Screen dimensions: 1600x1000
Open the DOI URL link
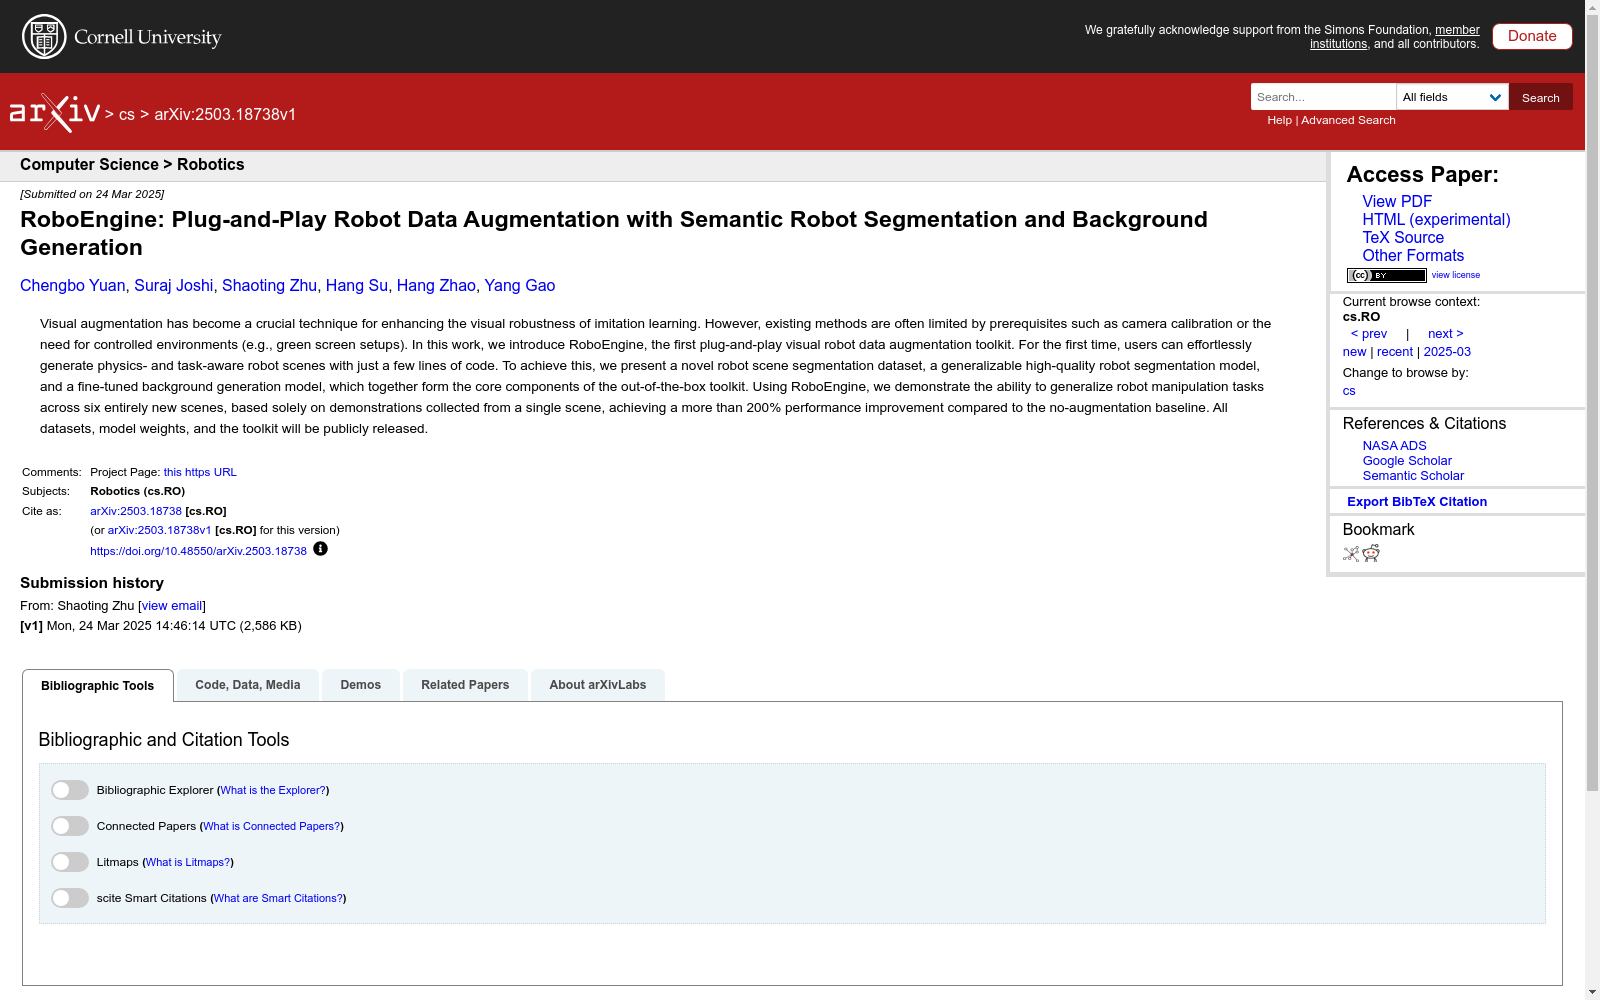[x=198, y=551]
